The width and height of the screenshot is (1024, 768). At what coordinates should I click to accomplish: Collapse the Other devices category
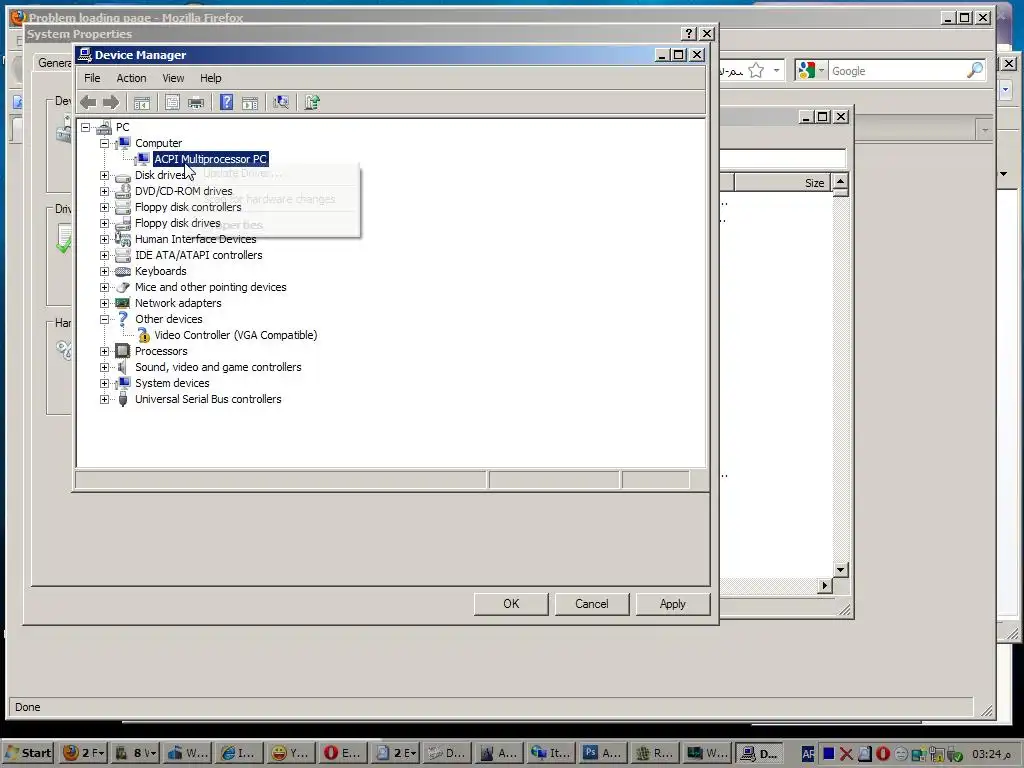pyautogui.click(x=104, y=319)
